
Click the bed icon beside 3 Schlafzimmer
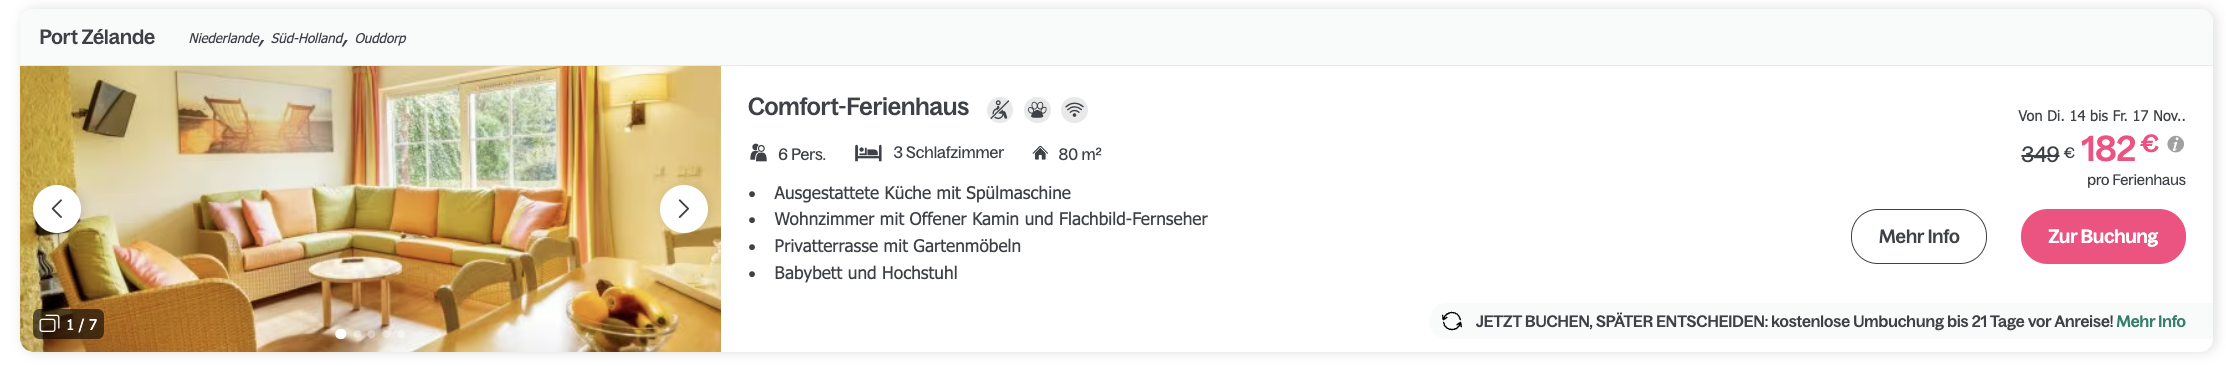(x=868, y=153)
